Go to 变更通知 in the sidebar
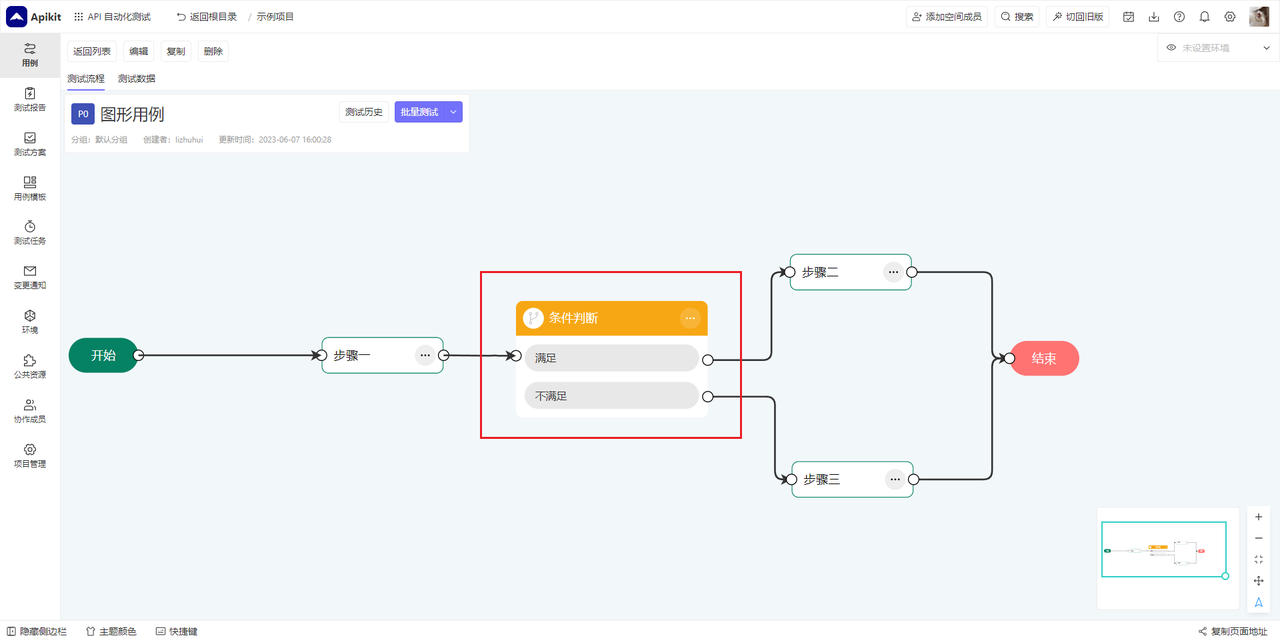The image size is (1280, 640). click(30, 277)
